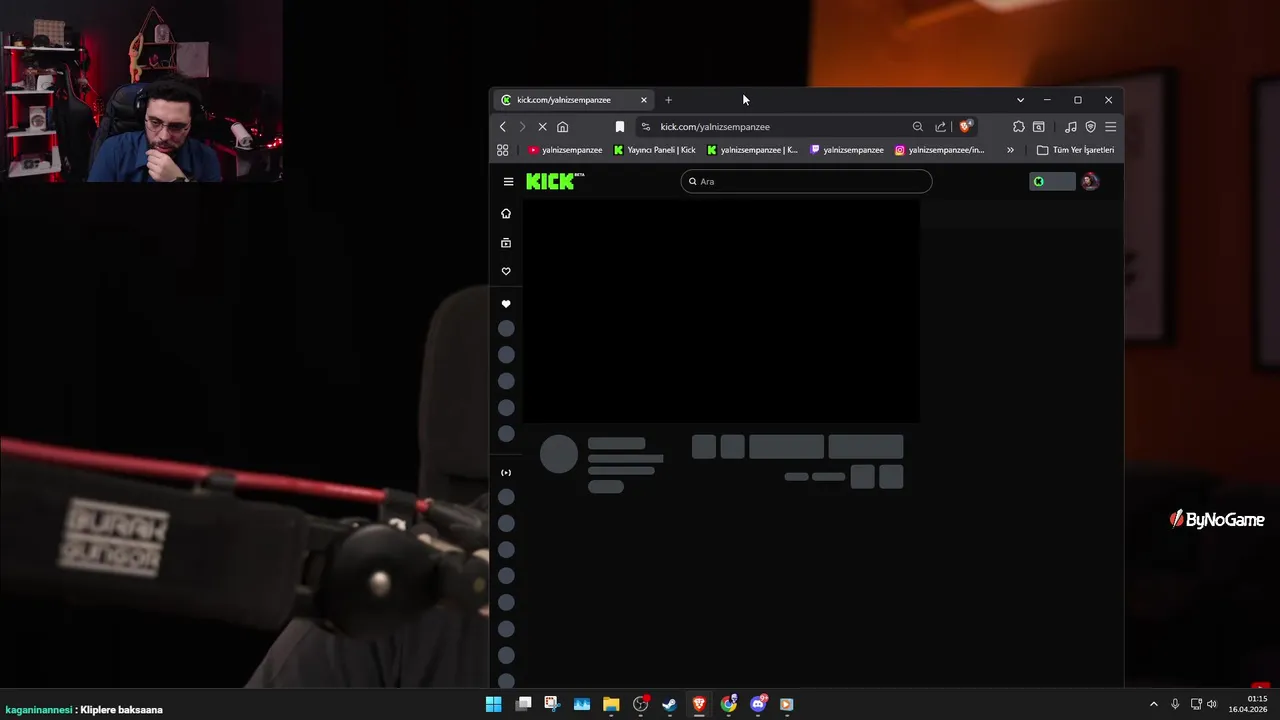Viewport: 1280px width, 720px height.
Task: Open the Yayıncı Paneli | Kick bookmark
Action: 655,150
